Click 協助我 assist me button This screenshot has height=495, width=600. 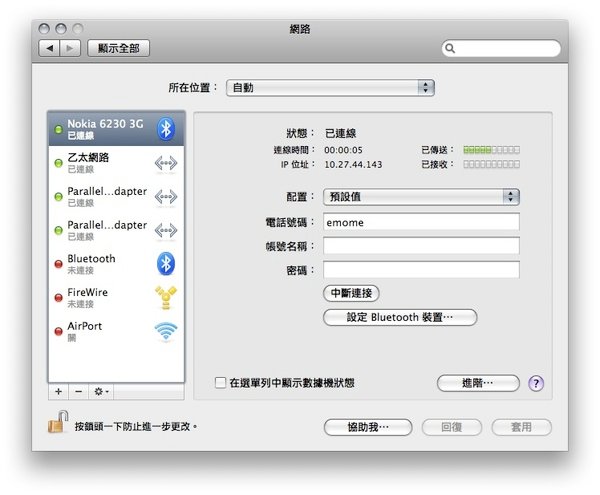click(x=368, y=427)
